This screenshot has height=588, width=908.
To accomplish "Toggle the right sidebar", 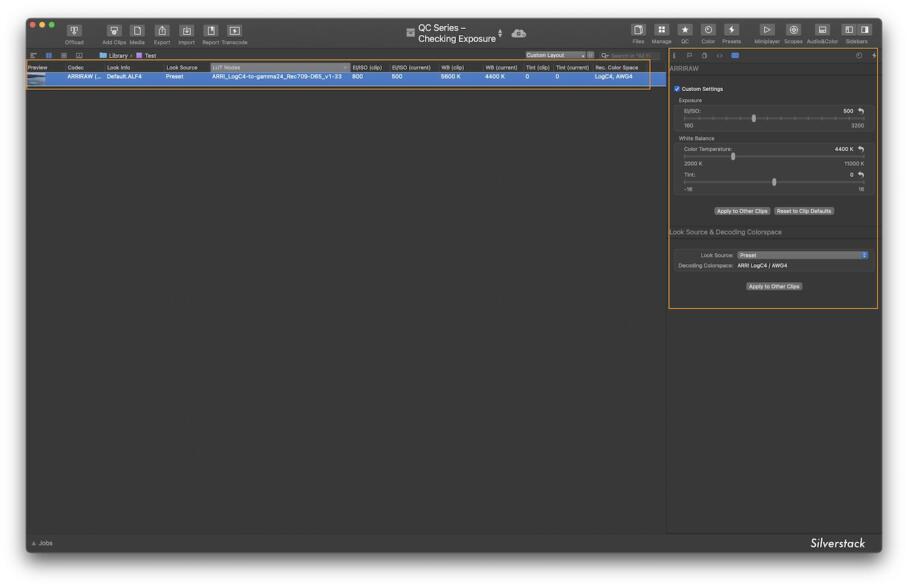I will (865, 30).
